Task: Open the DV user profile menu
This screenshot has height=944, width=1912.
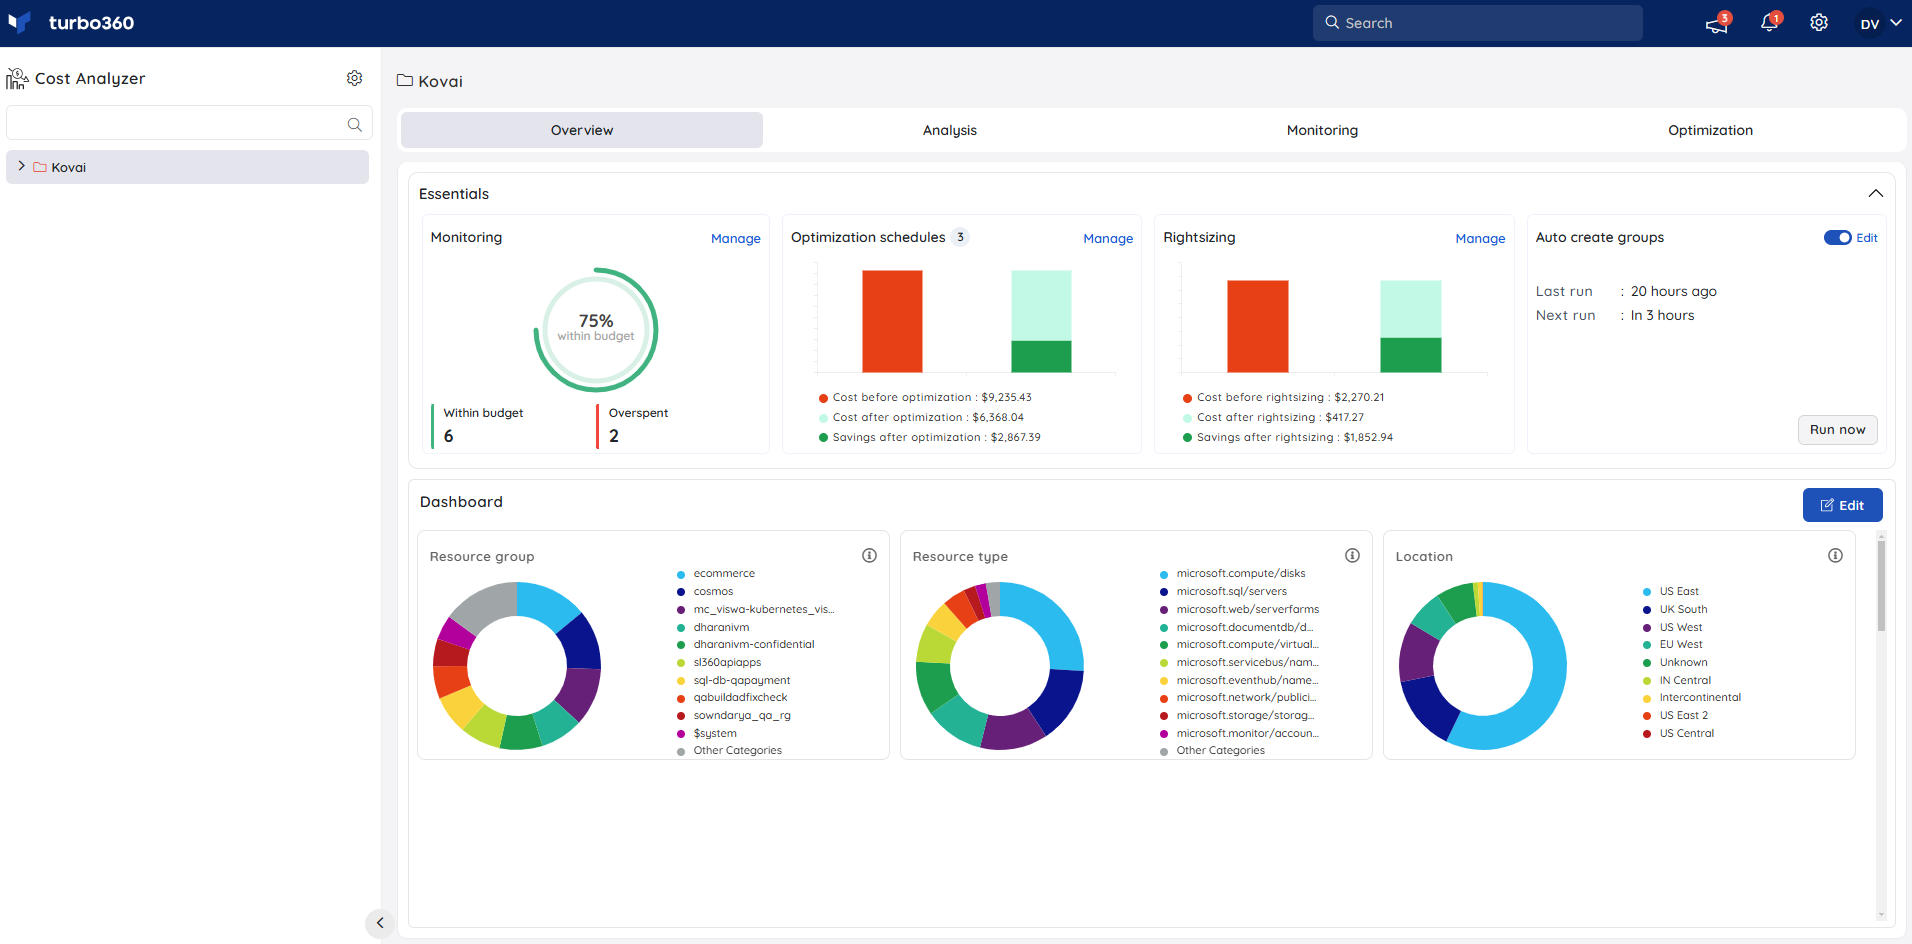Action: coord(1881,23)
